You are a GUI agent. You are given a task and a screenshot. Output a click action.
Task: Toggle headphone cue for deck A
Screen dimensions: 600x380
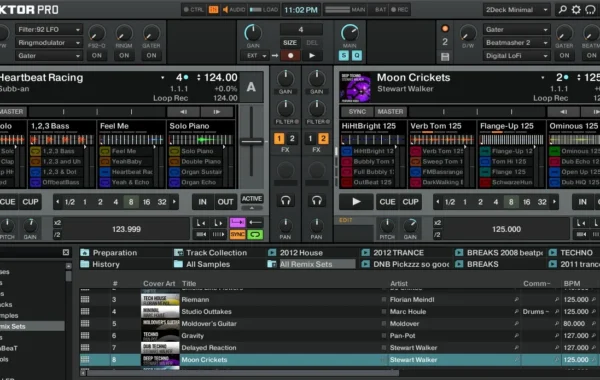tap(285, 201)
